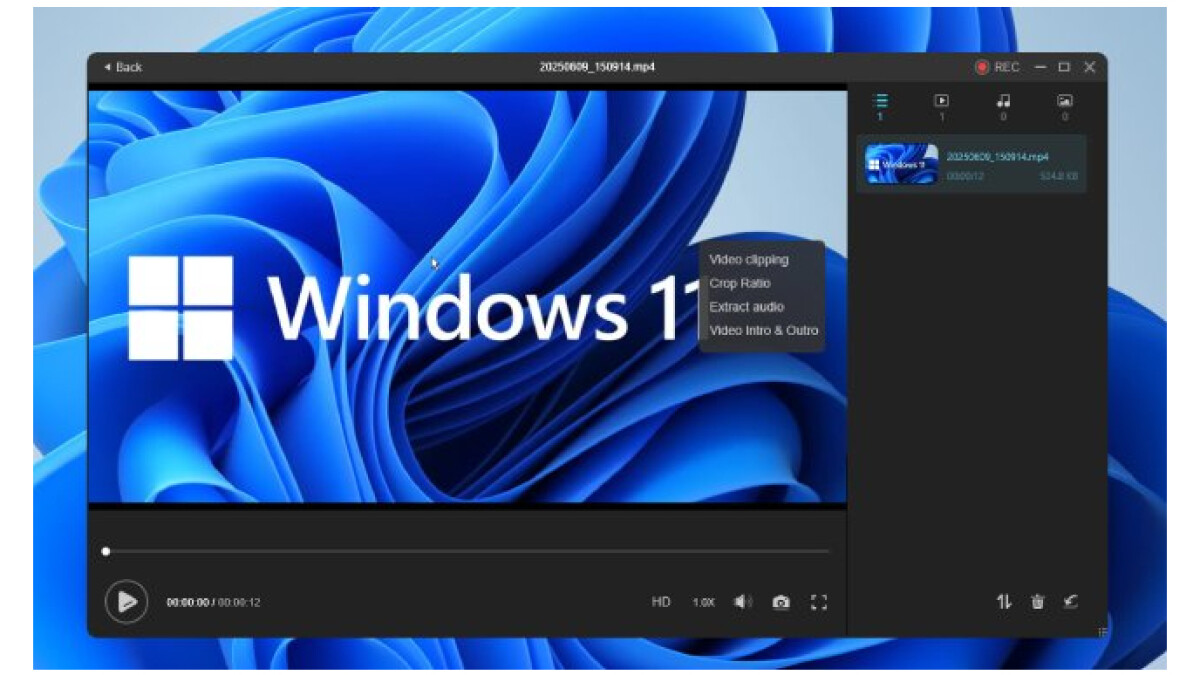Open the image files tab
Viewport: 1200px width, 675px height.
(1065, 101)
